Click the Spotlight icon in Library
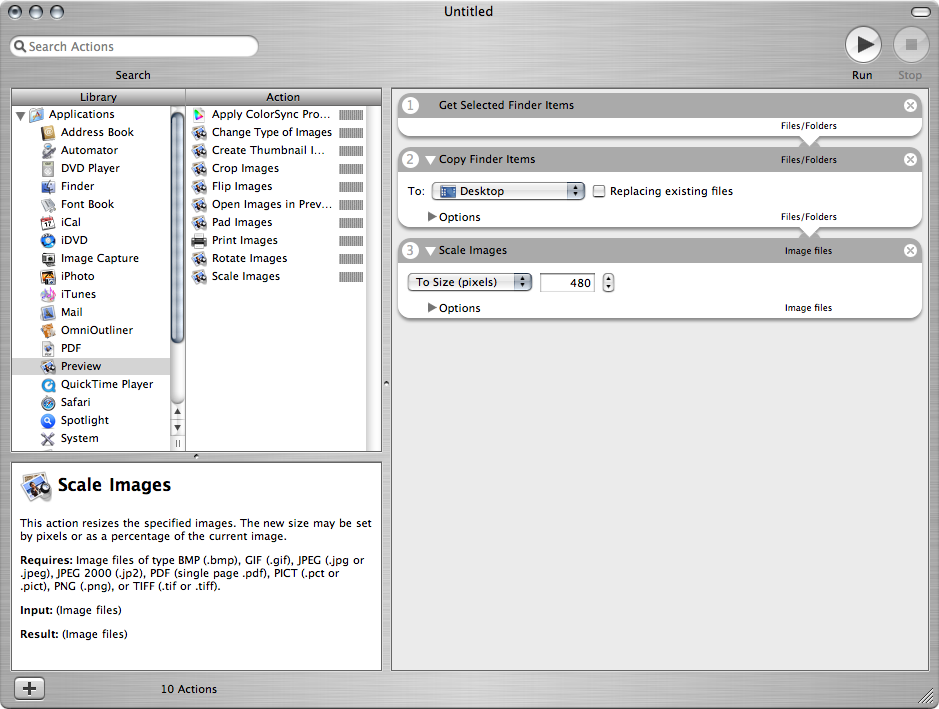This screenshot has height=709, width=939. click(x=48, y=420)
